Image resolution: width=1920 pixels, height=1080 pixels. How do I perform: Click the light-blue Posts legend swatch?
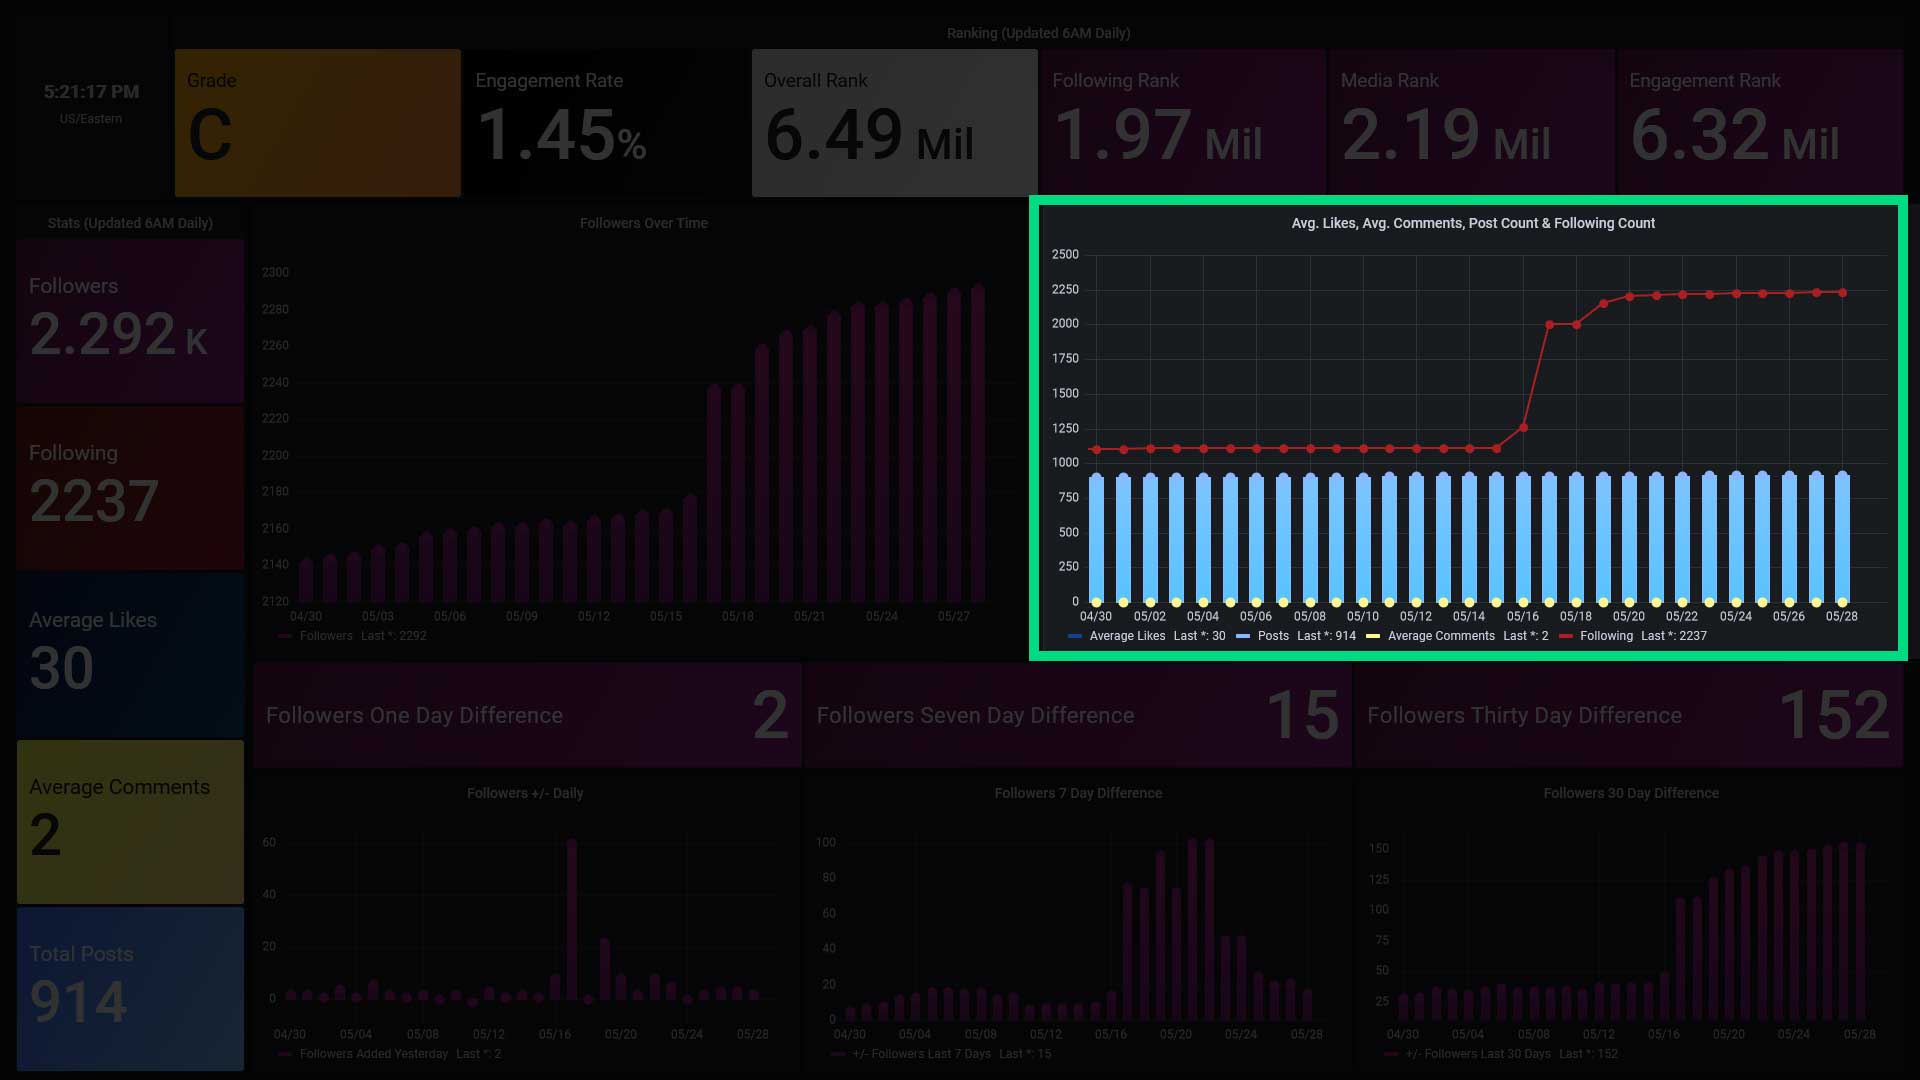click(x=1243, y=636)
